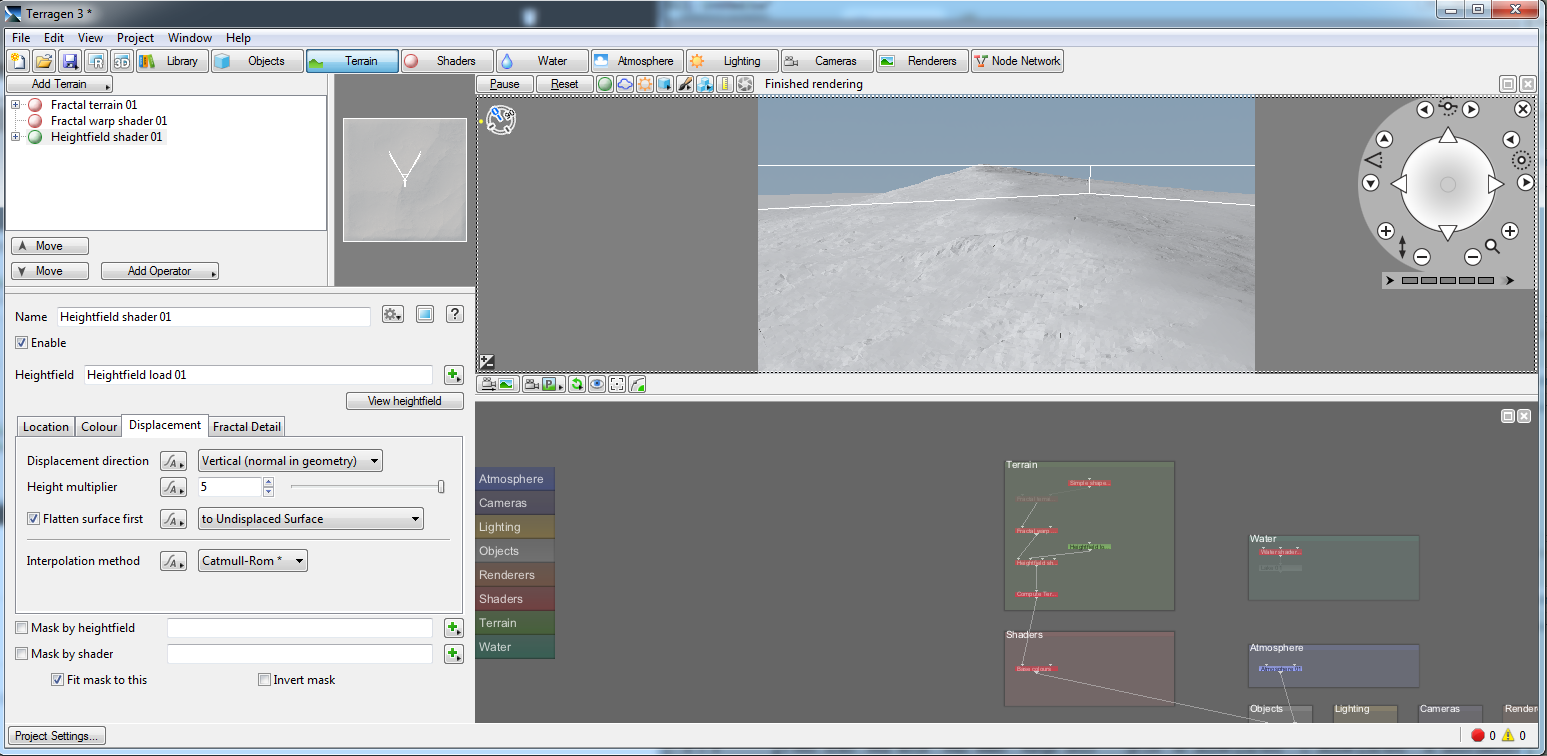Screen dimensions: 1547x756
Task: Click the yellow ruler measure icon
Action: 725,84
